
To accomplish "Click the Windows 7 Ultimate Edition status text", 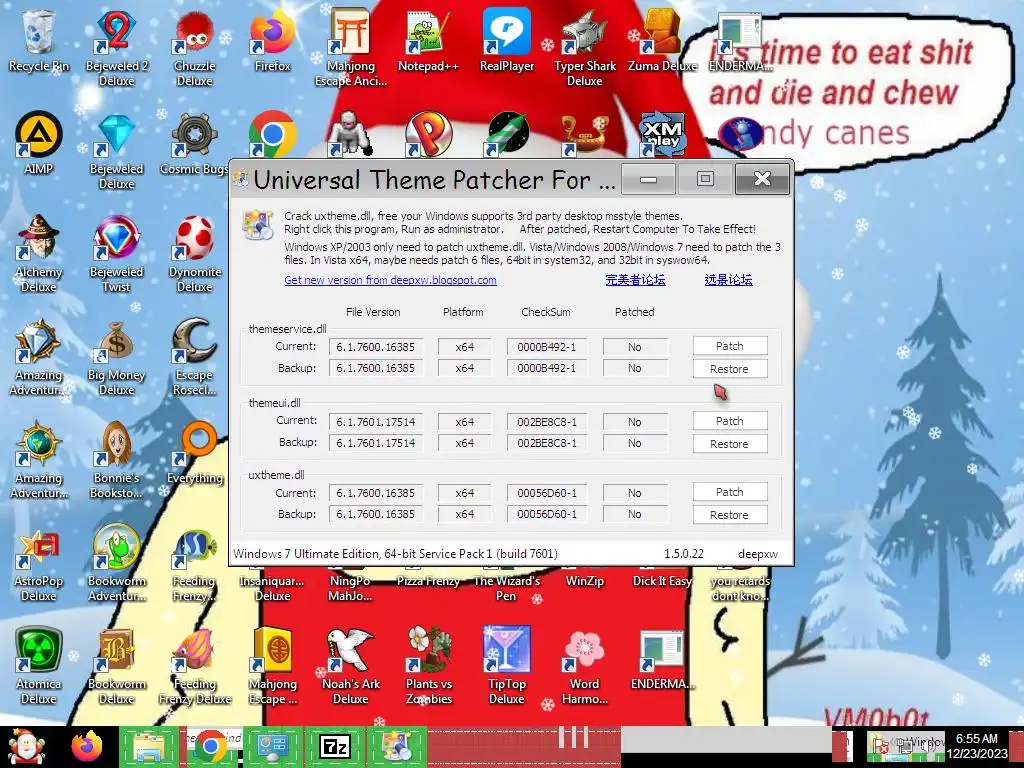I will coord(395,554).
